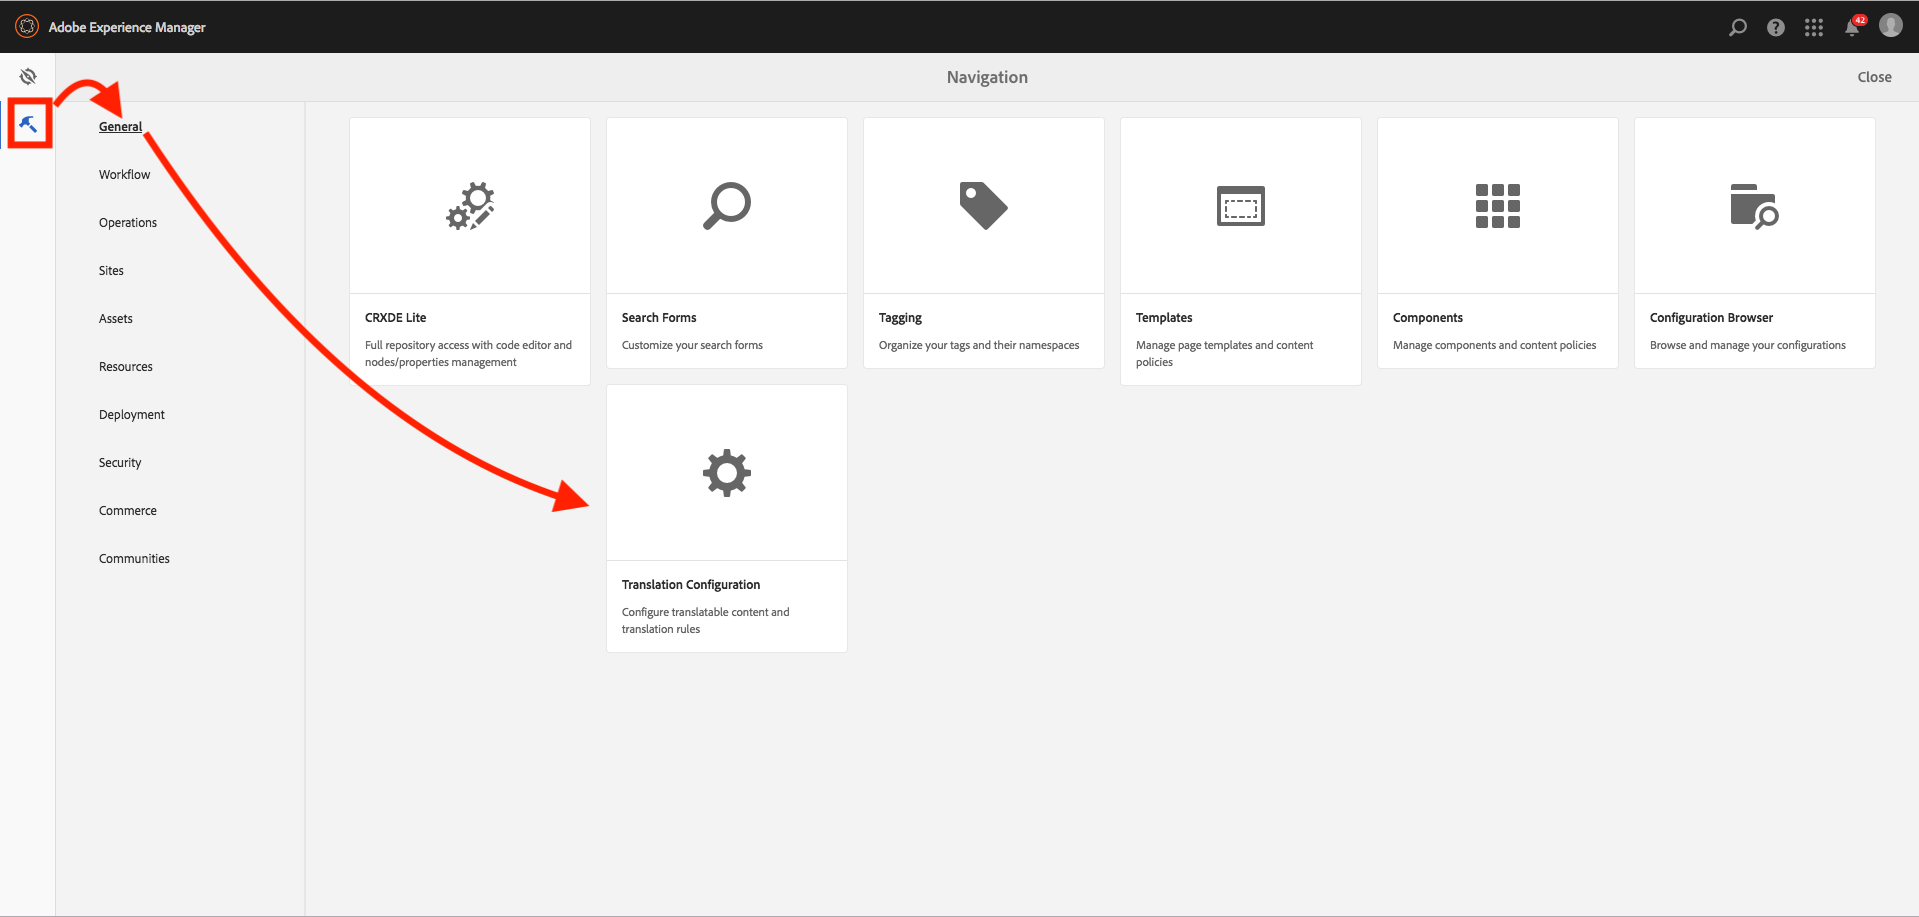Click 'Configure translatable content and translation rules' text

(705, 621)
